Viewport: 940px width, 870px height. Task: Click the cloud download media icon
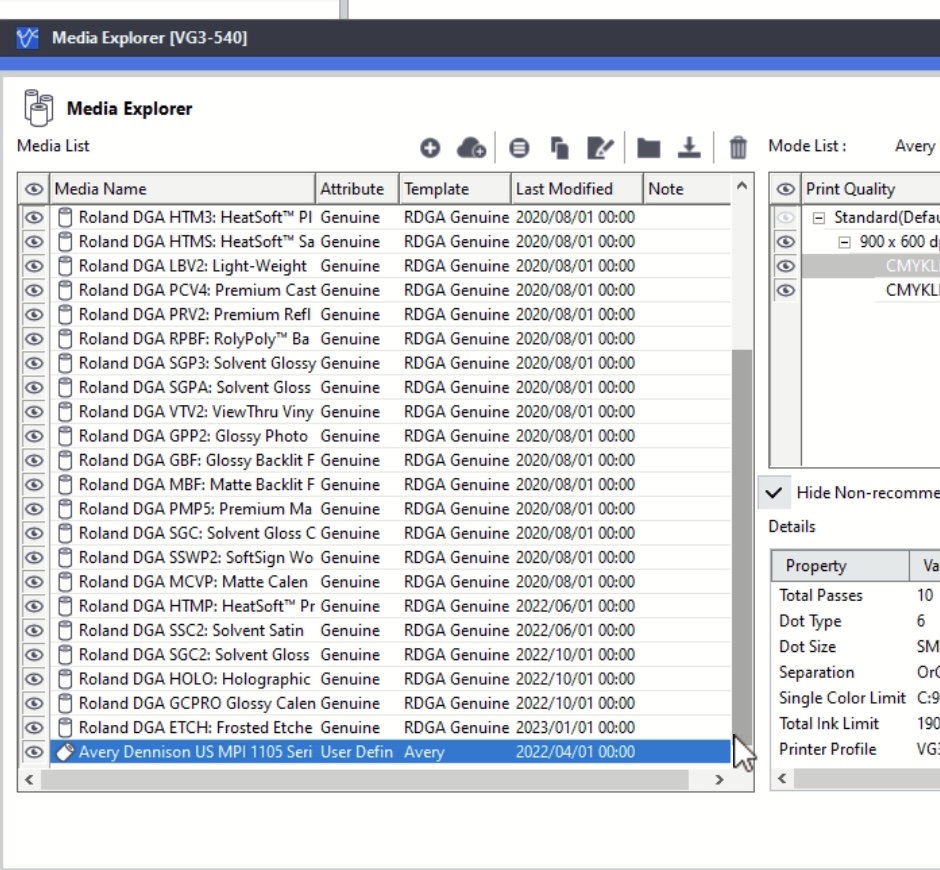(471, 147)
